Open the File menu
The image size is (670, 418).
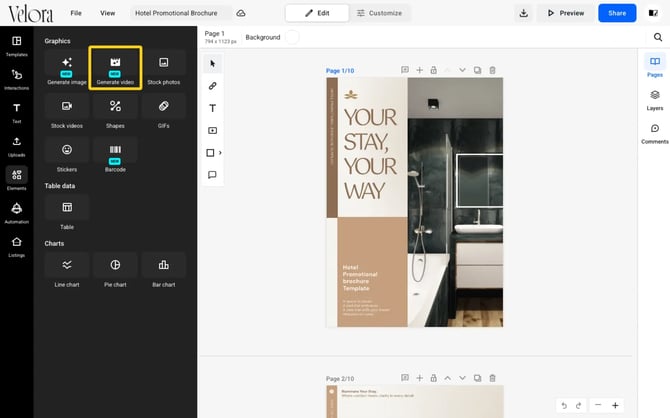[76, 13]
